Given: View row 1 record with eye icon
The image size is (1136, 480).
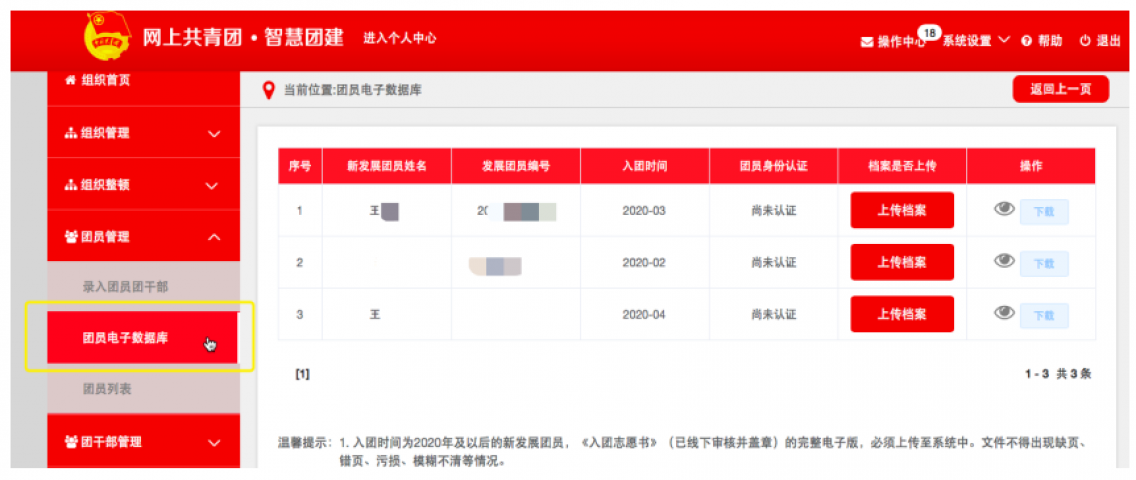Looking at the screenshot, I should coord(1004,209).
